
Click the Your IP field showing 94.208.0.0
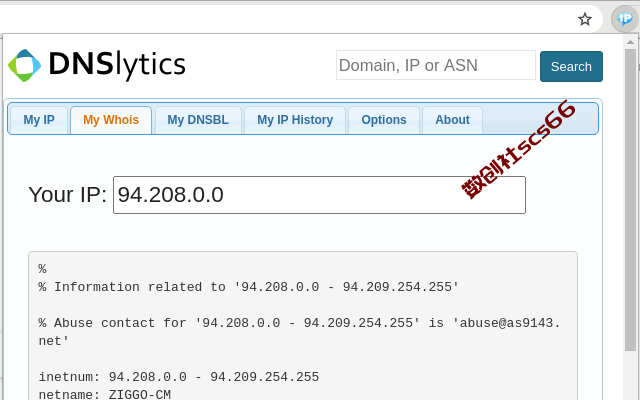tap(319, 195)
